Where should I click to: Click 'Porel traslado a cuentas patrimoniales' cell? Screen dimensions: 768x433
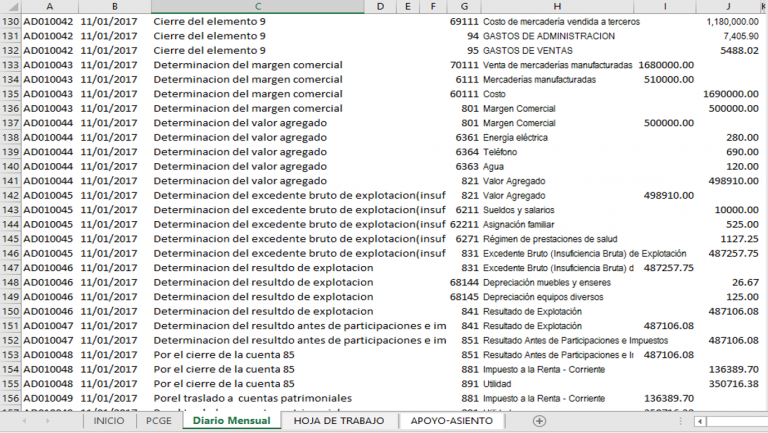click(253, 398)
